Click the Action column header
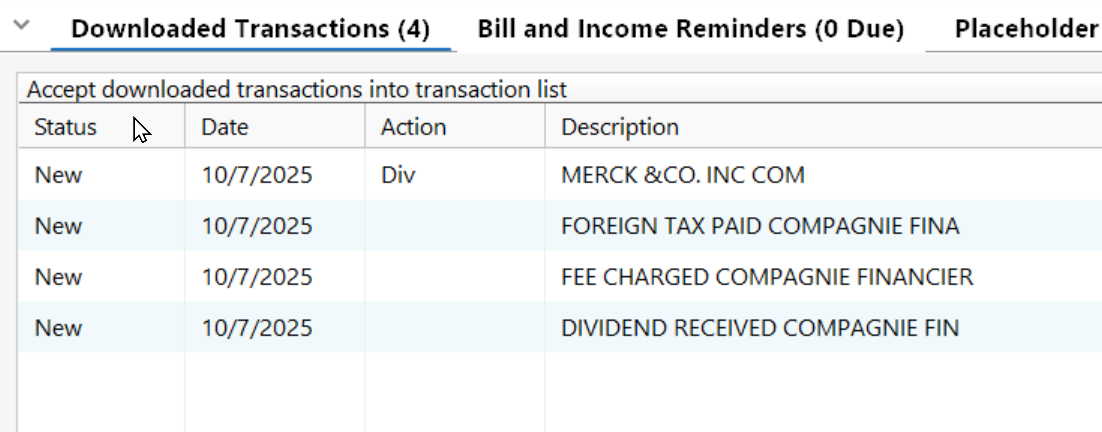The width and height of the screenshot is (1102, 432). (x=413, y=127)
